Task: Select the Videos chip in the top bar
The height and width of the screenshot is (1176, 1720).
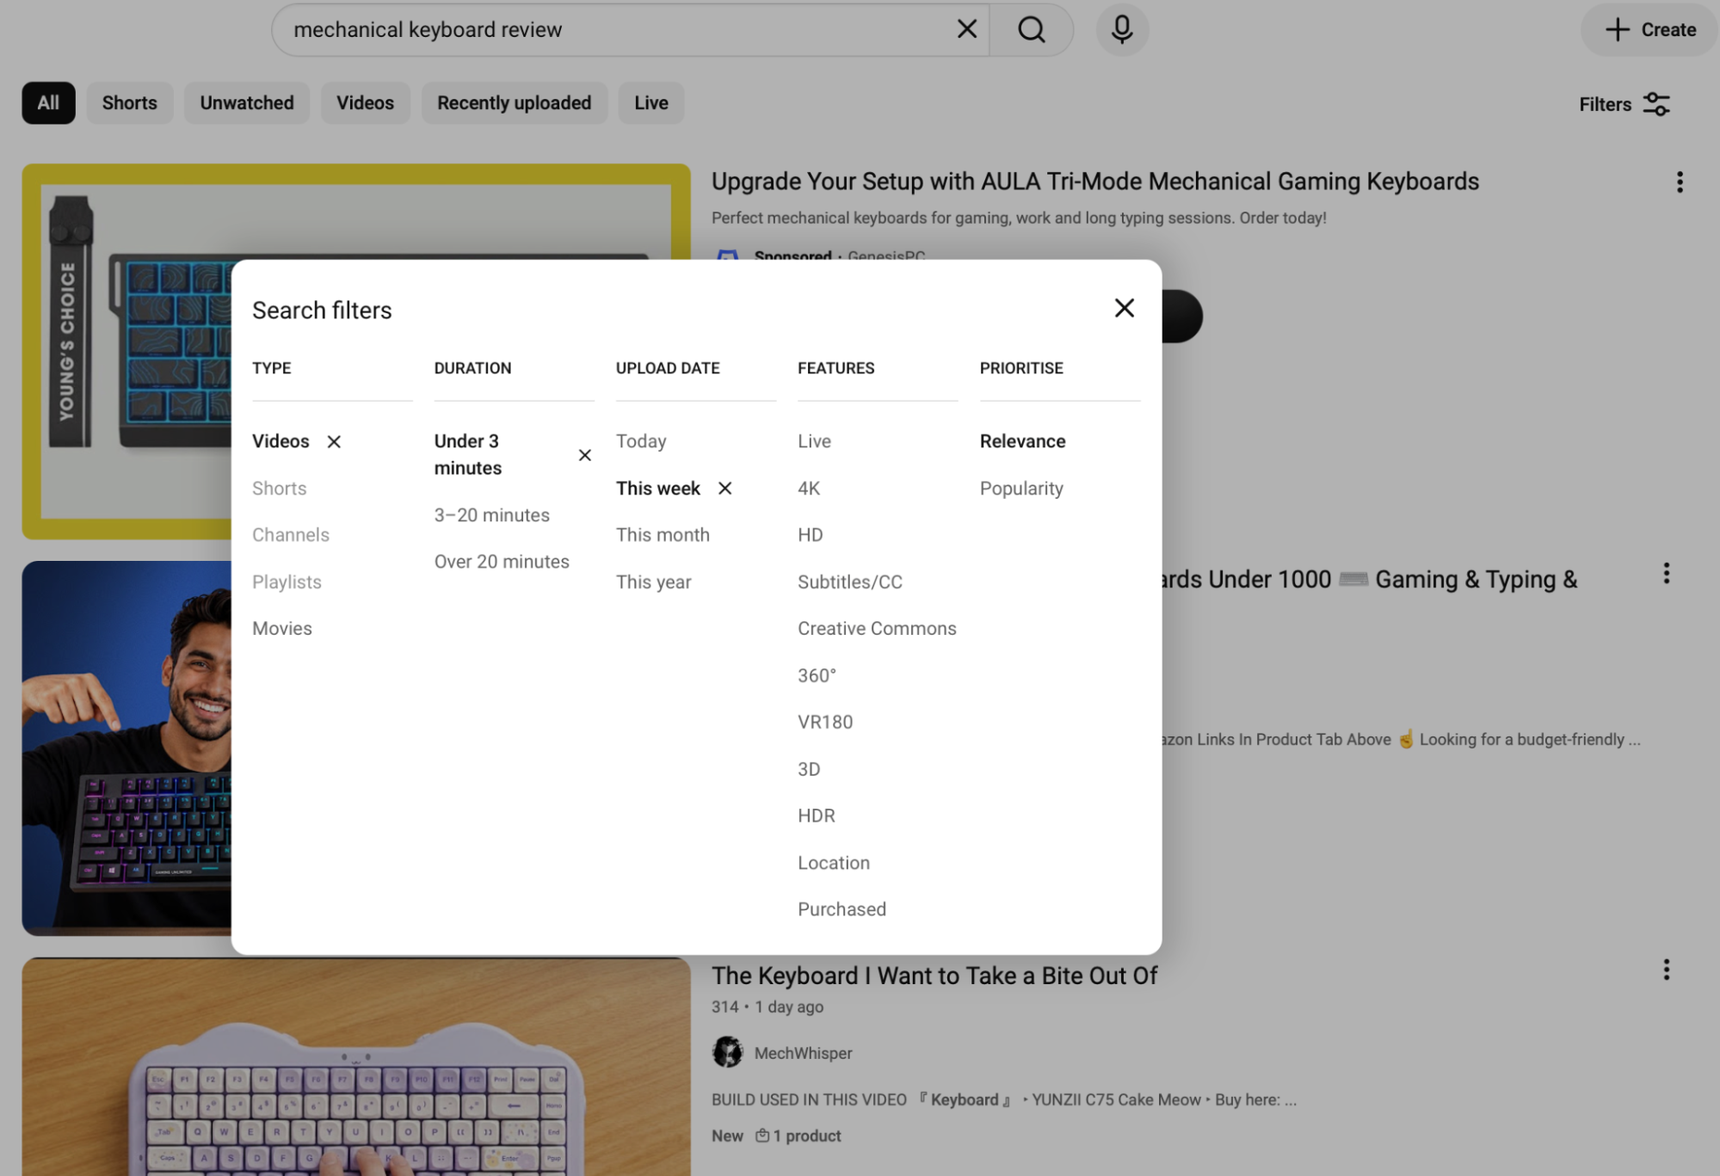Action: [365, 103]
